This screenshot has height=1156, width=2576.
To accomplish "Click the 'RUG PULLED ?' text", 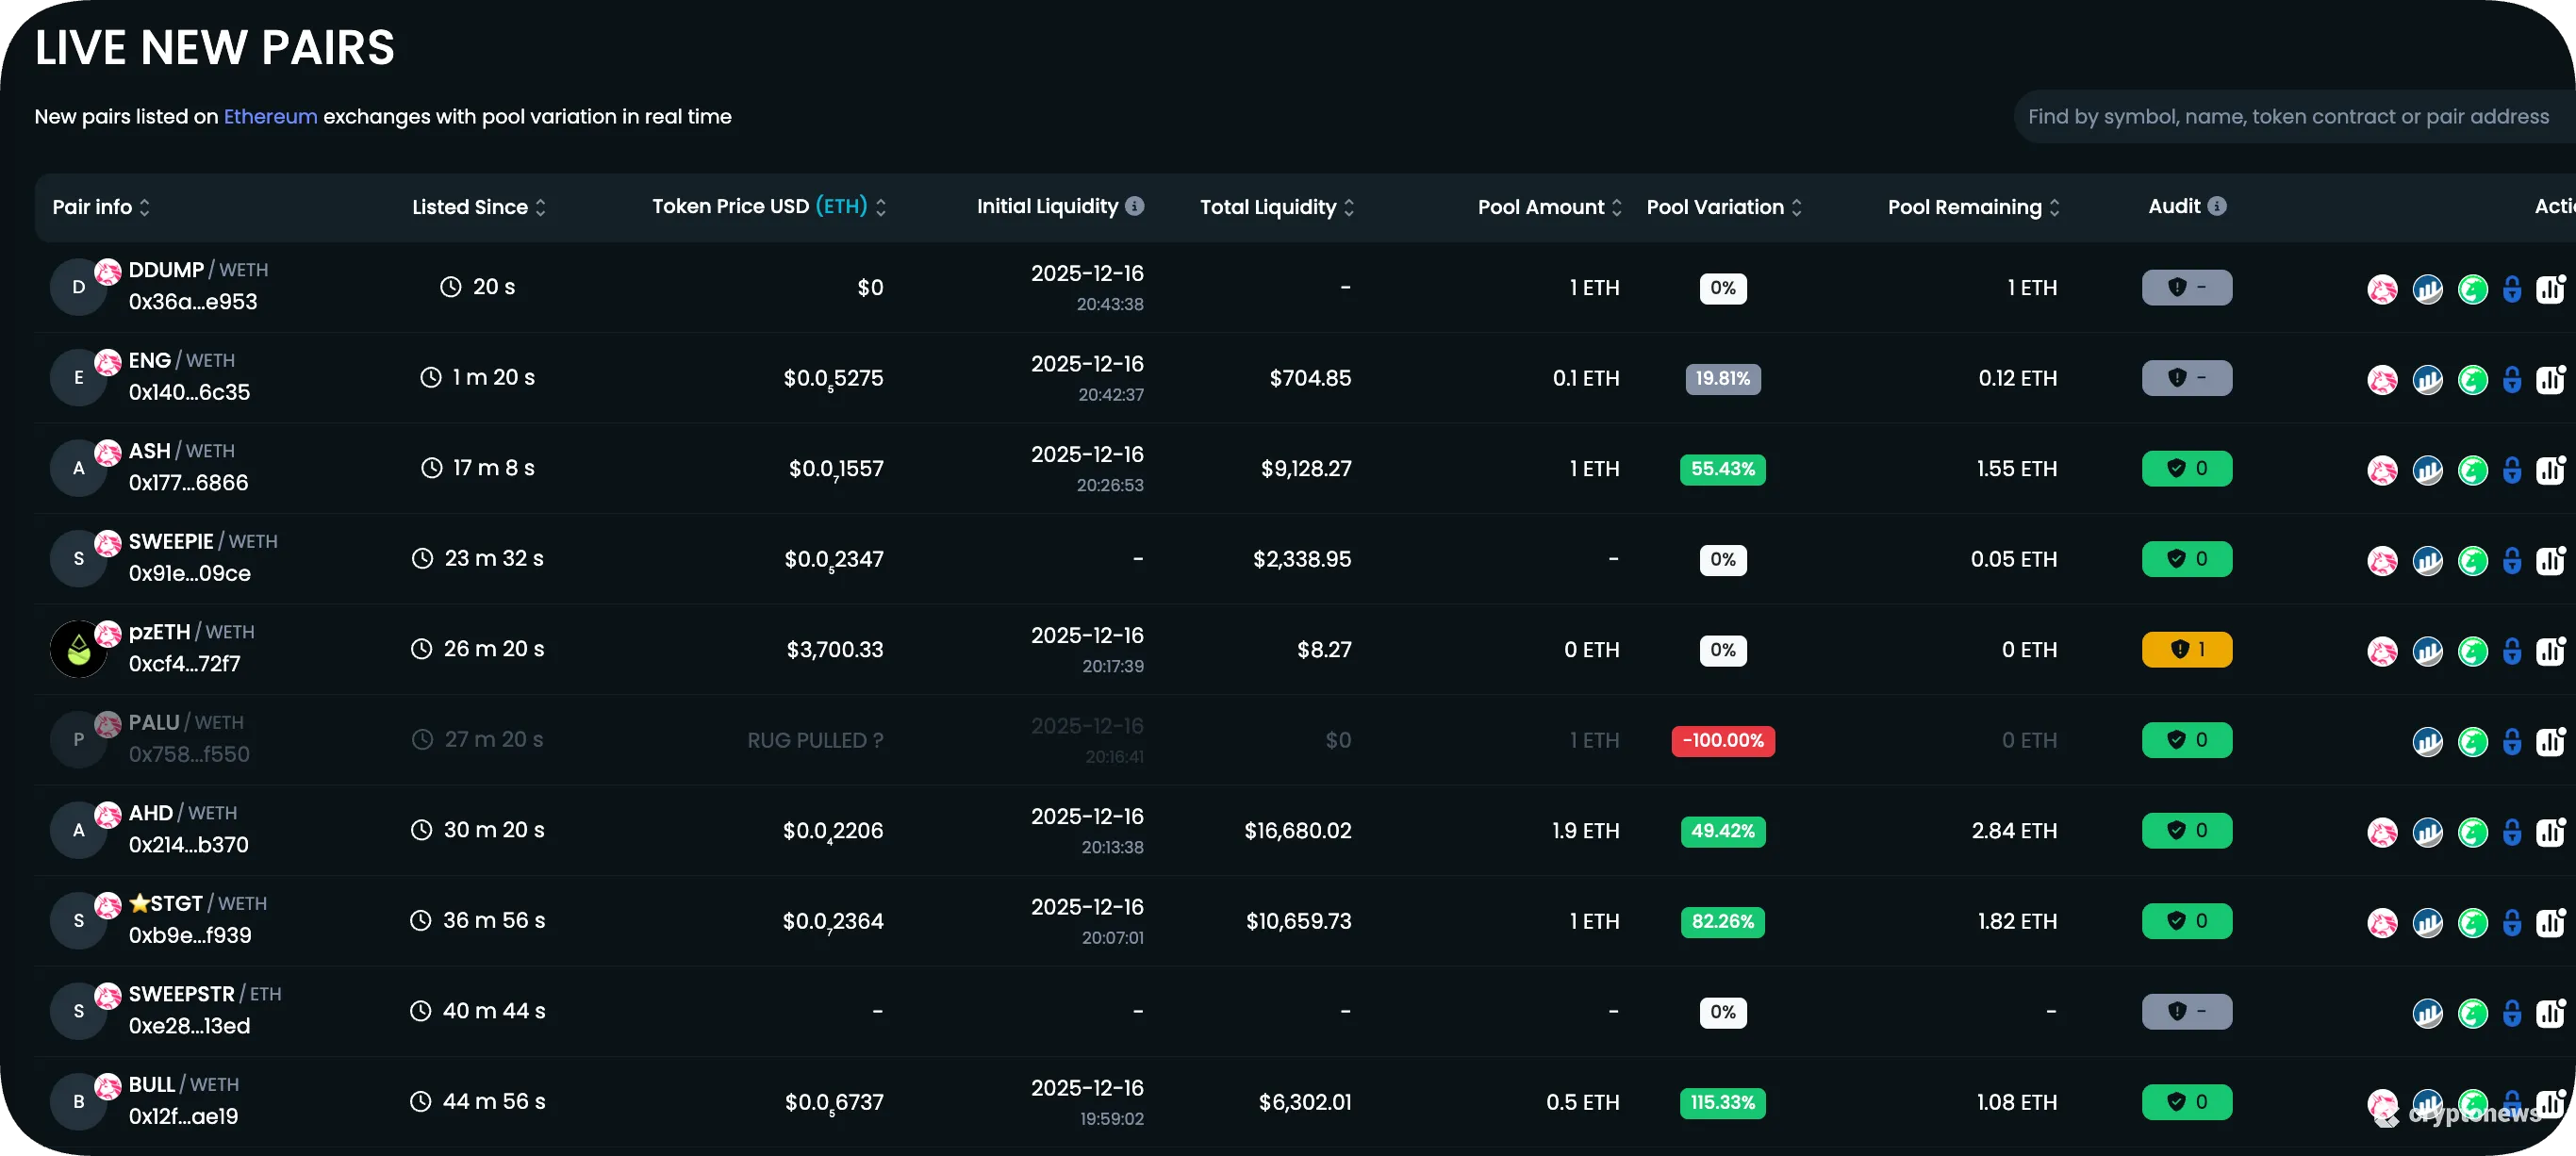I will coord(815,741).
